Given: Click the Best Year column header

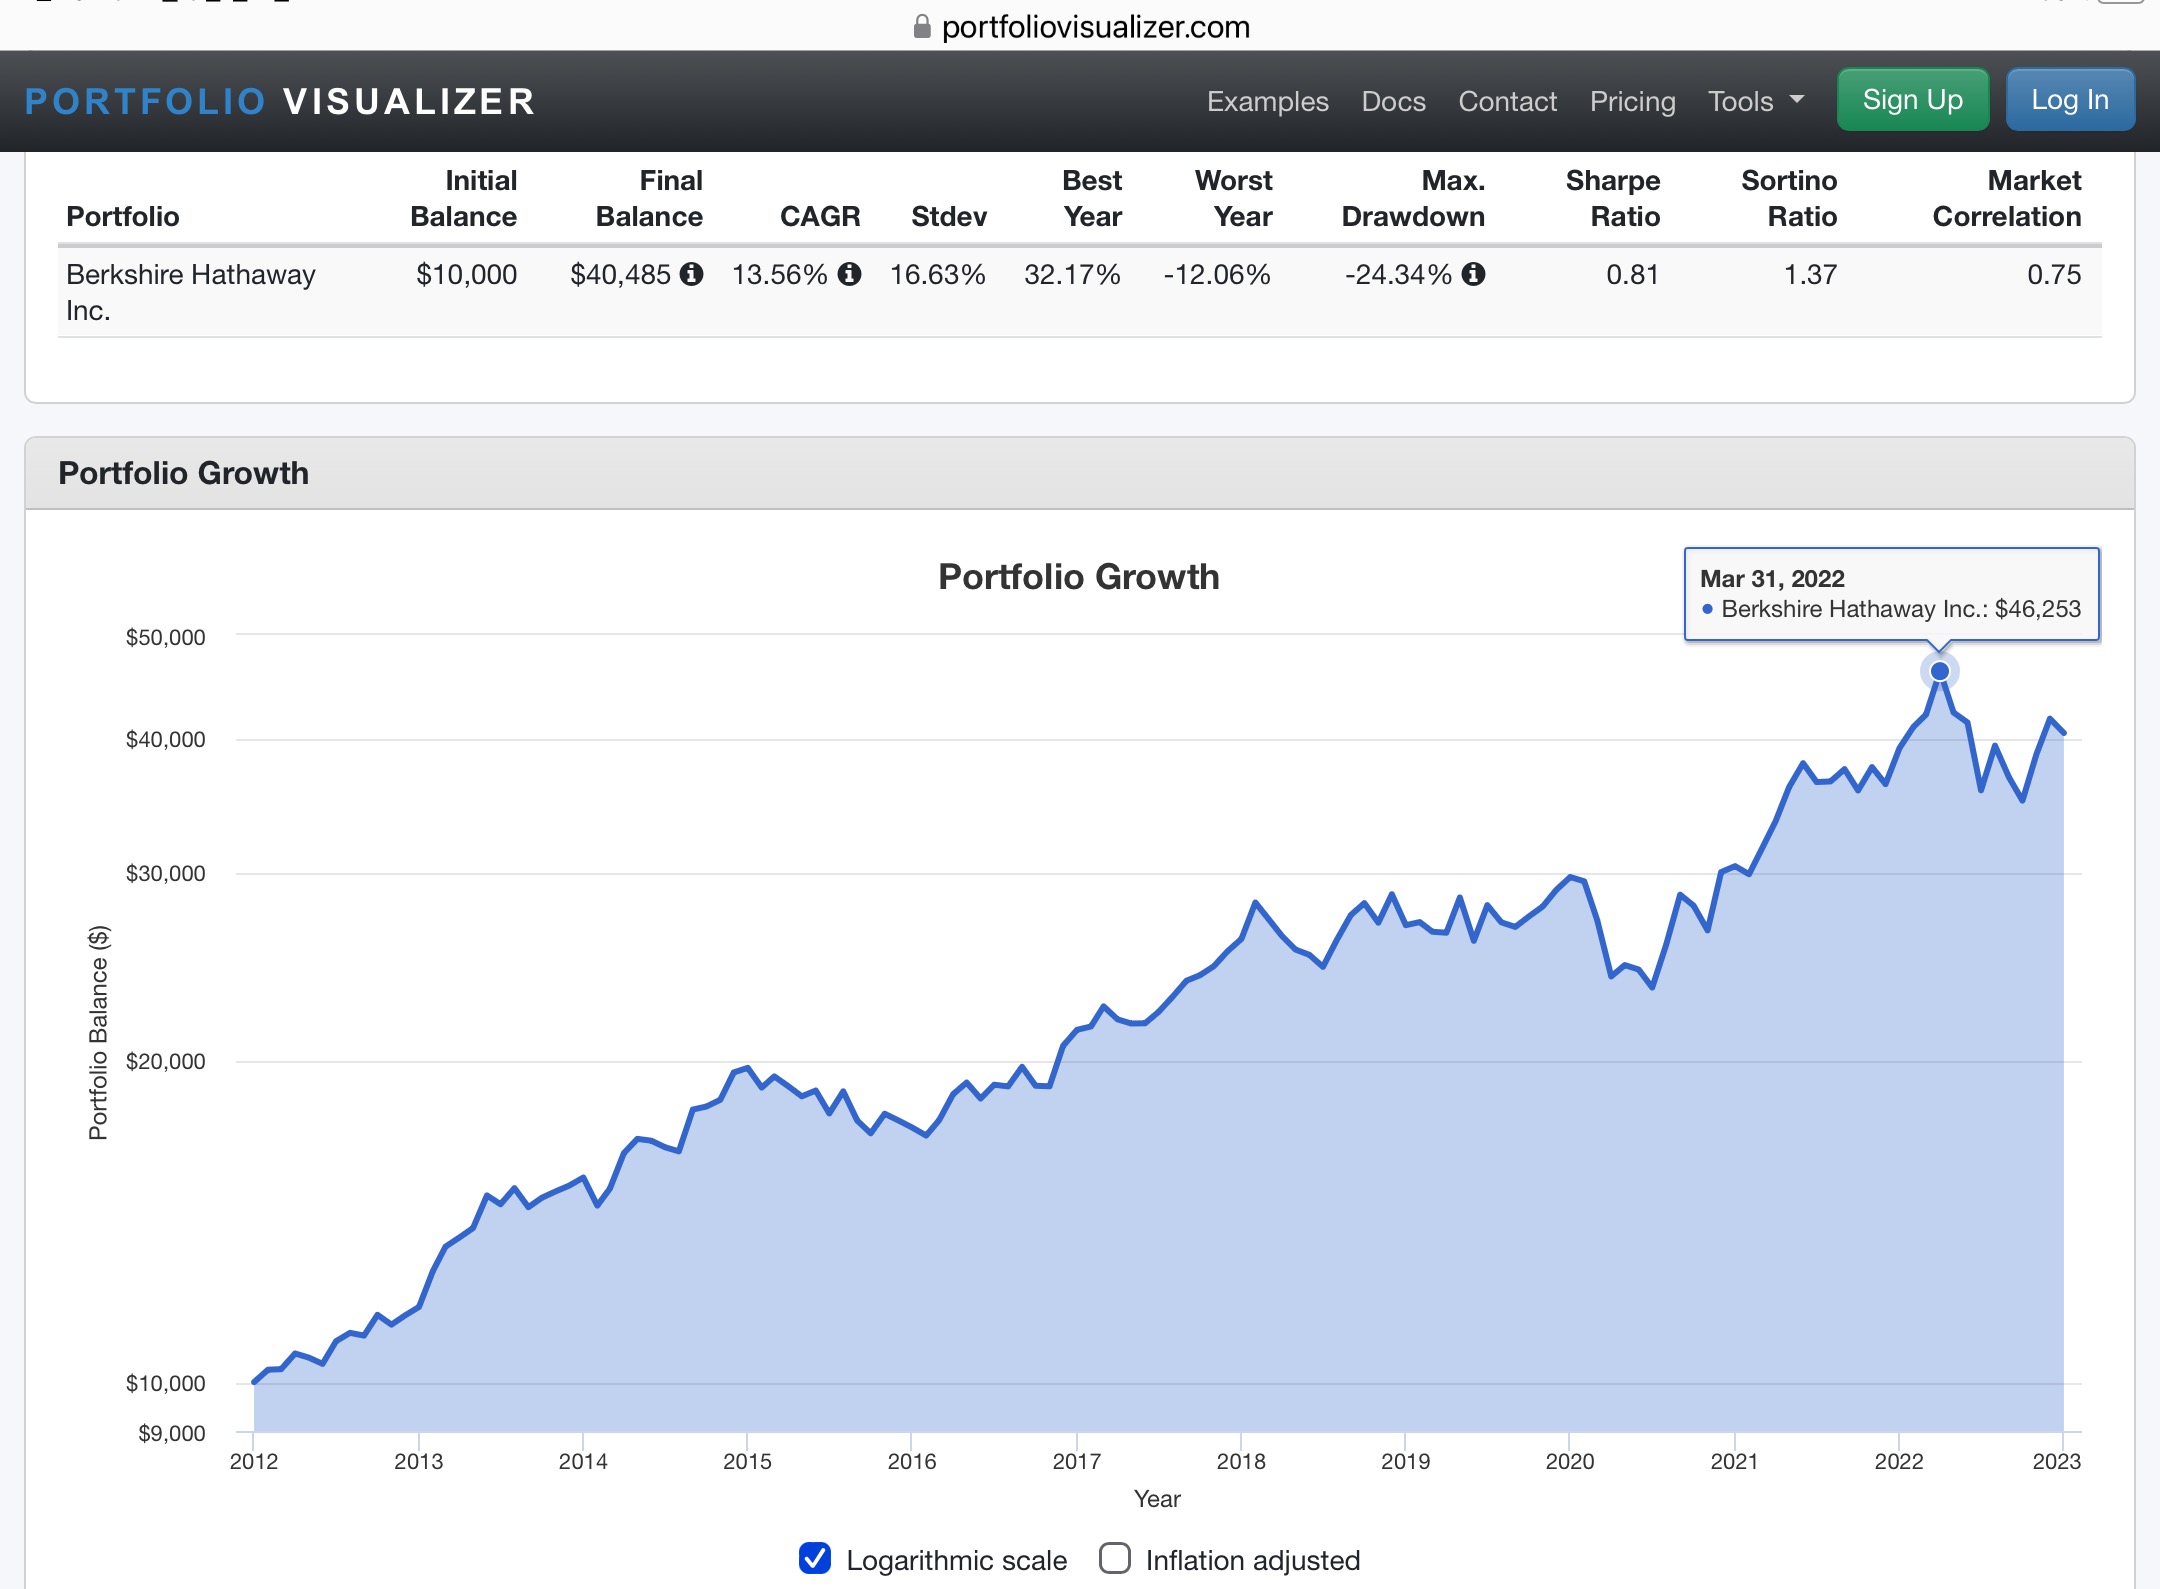Looking at the screenshot, I should pos(1092,198).
